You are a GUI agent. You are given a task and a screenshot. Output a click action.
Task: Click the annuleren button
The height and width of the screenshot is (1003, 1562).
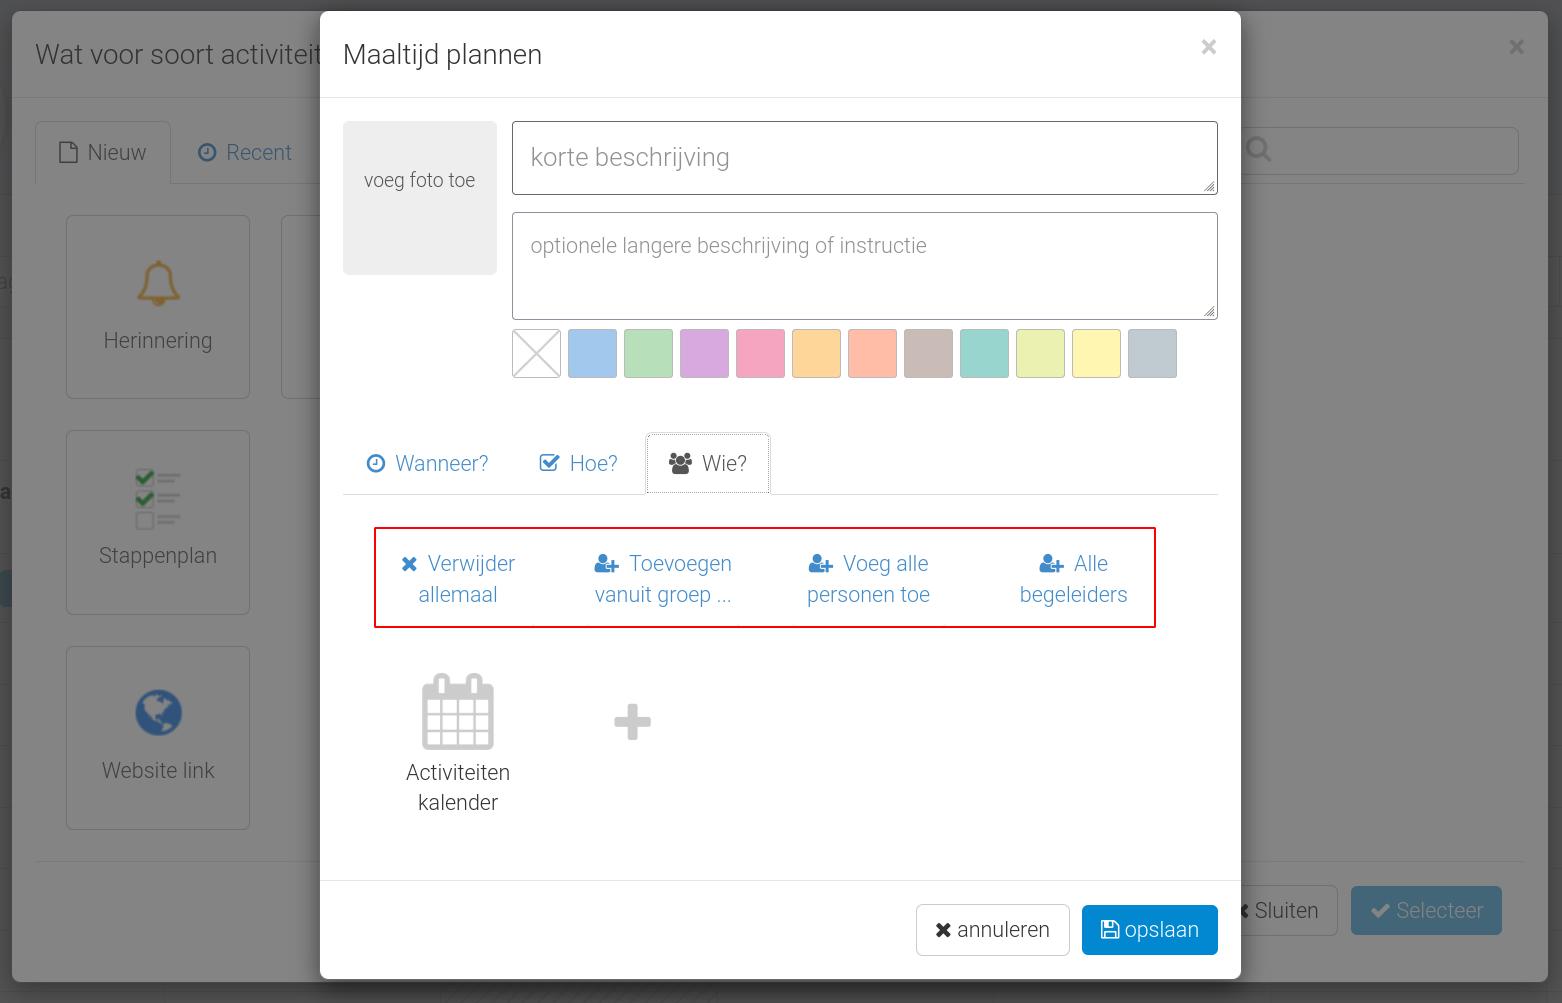pyautogui.click(x=992, y=930)
